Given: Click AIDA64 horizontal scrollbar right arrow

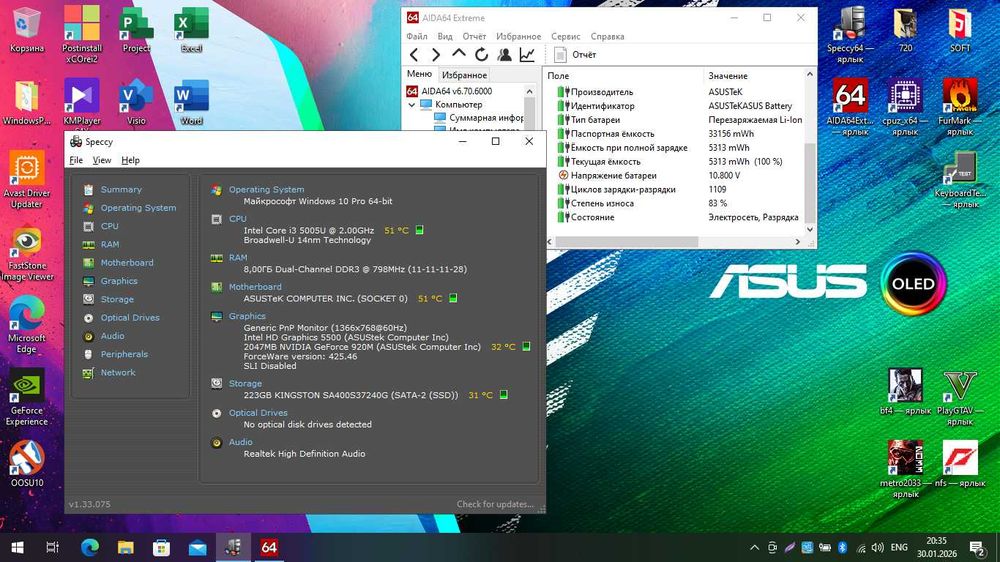Looking at the screenshot, I should (797, 242).
